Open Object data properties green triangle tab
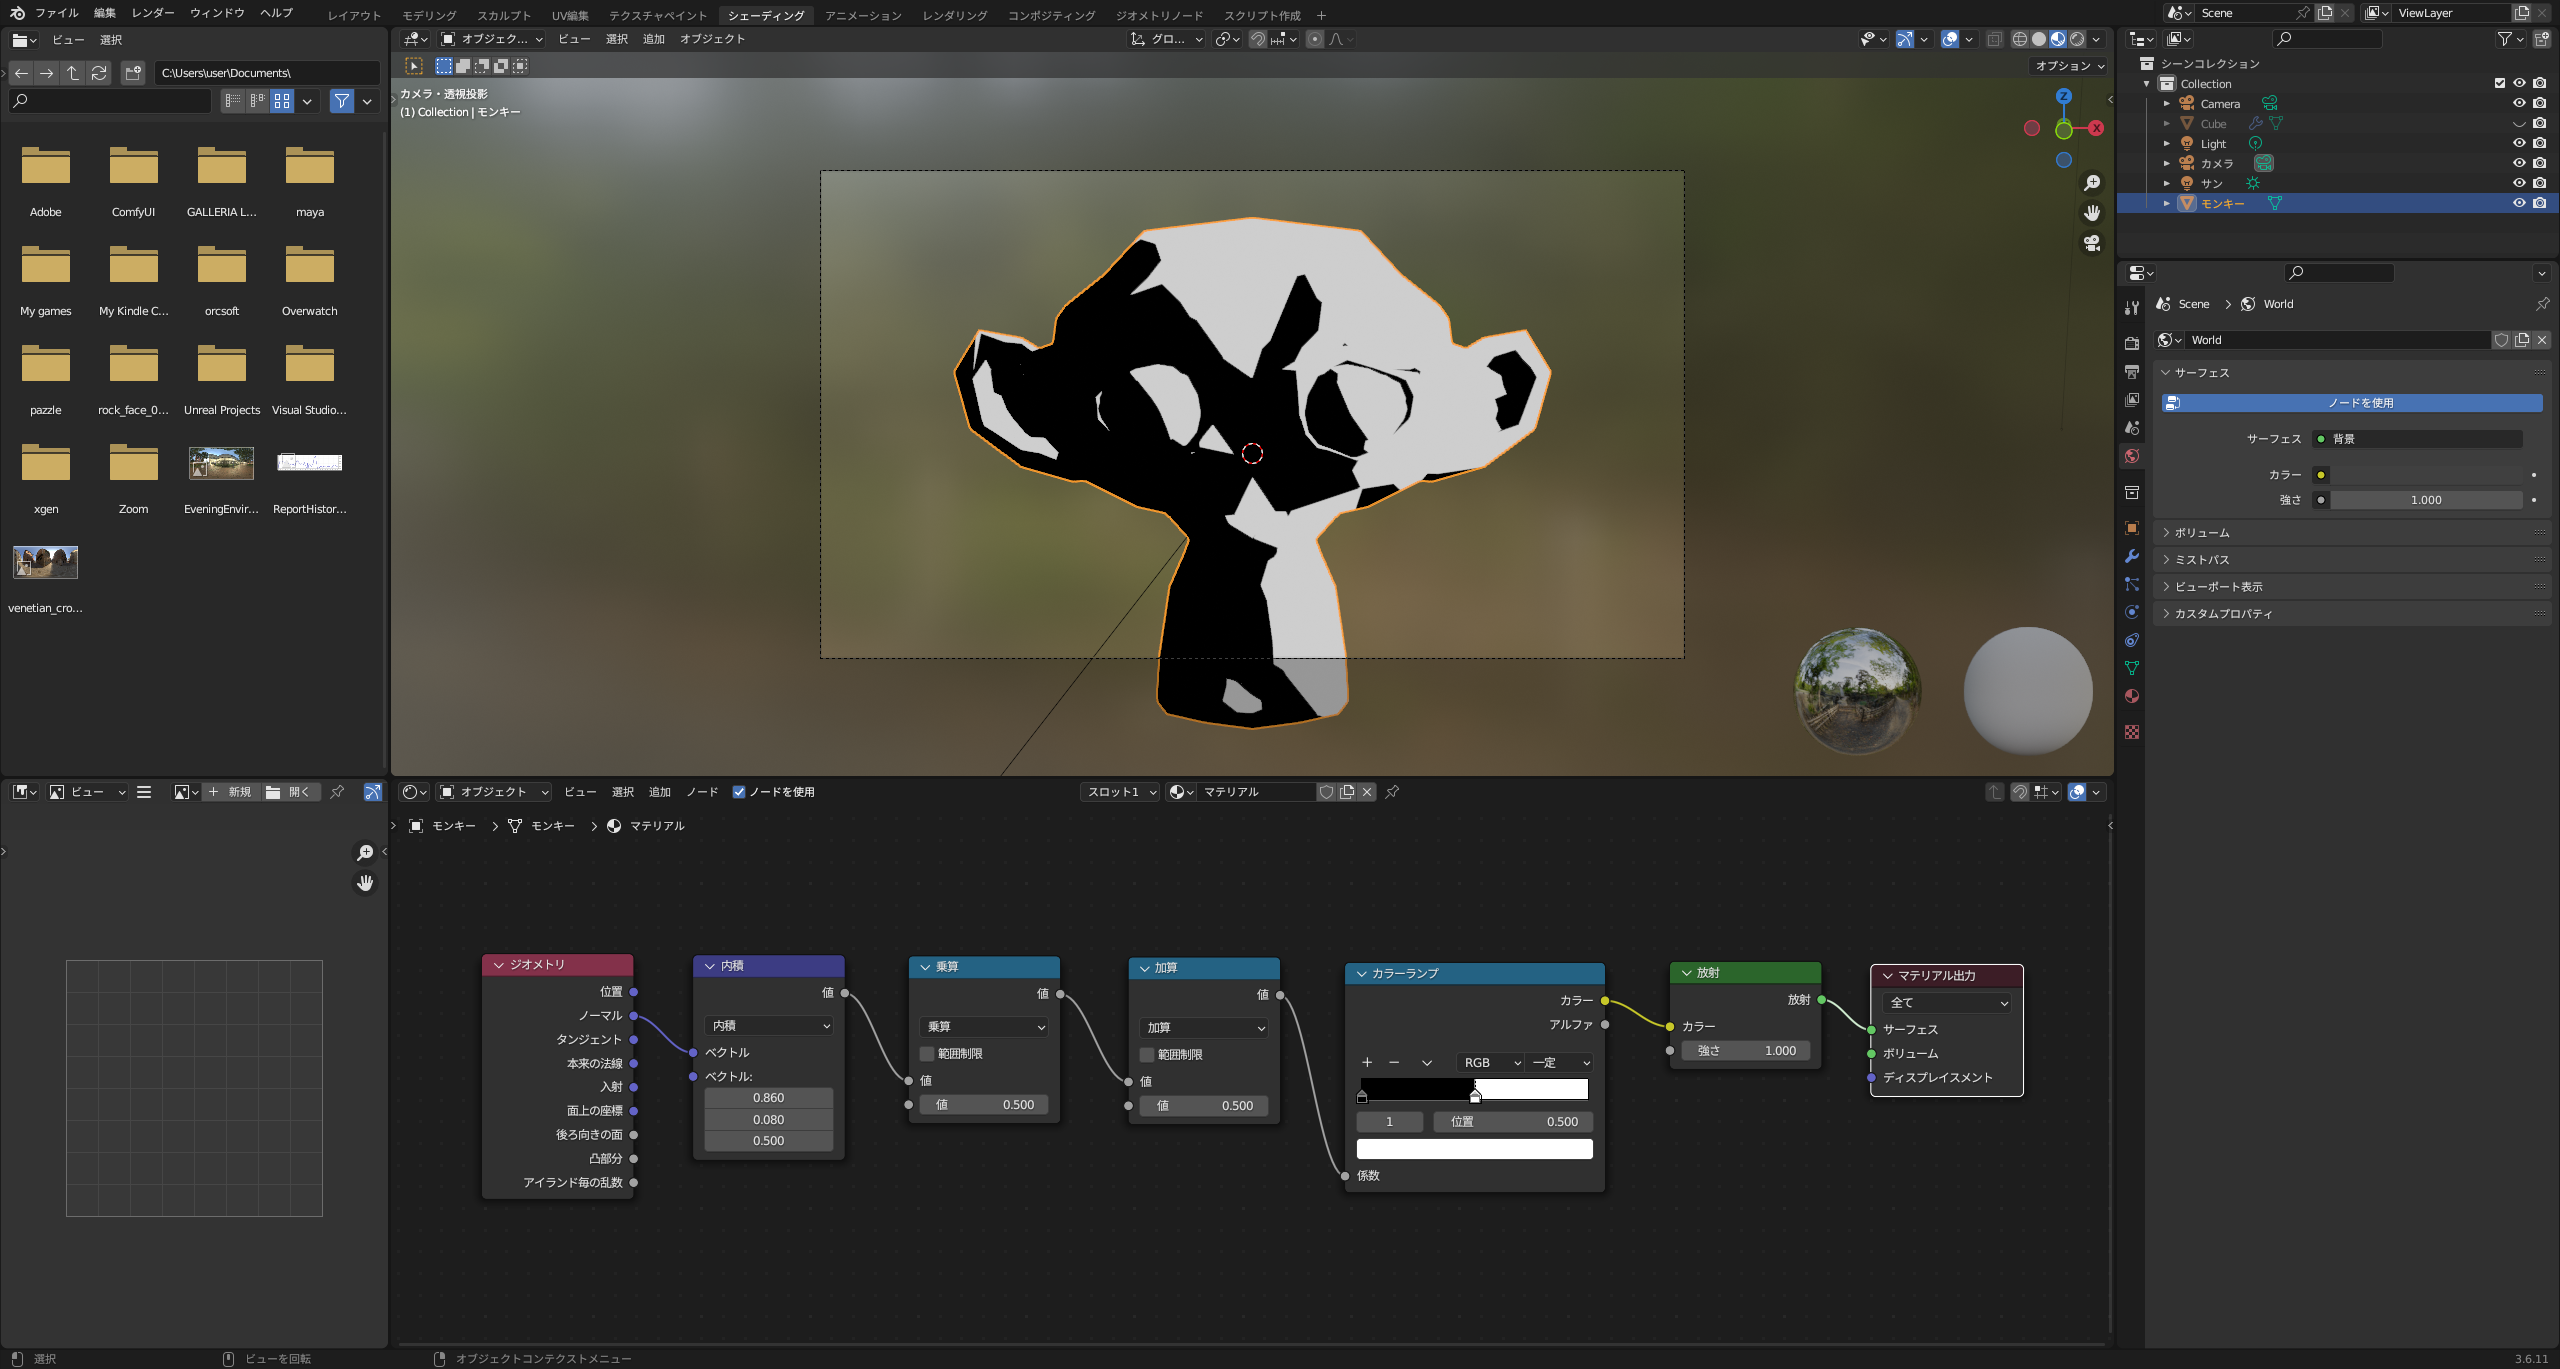2560x1369 pixels. [x=2132, y=668]
